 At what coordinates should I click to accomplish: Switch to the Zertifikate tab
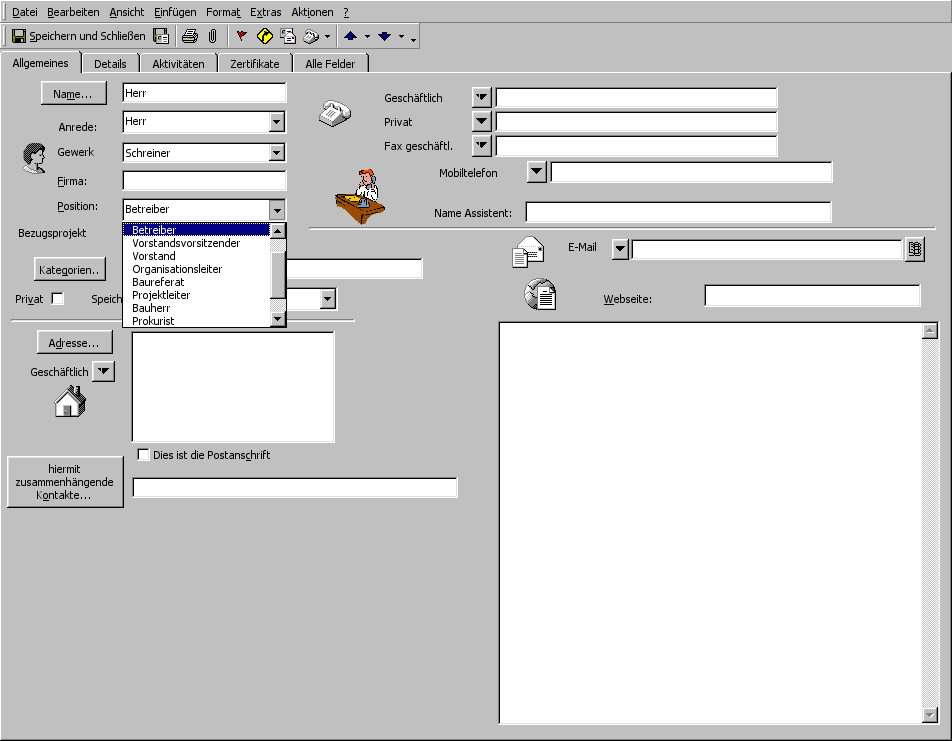click(x=254, y=64)
